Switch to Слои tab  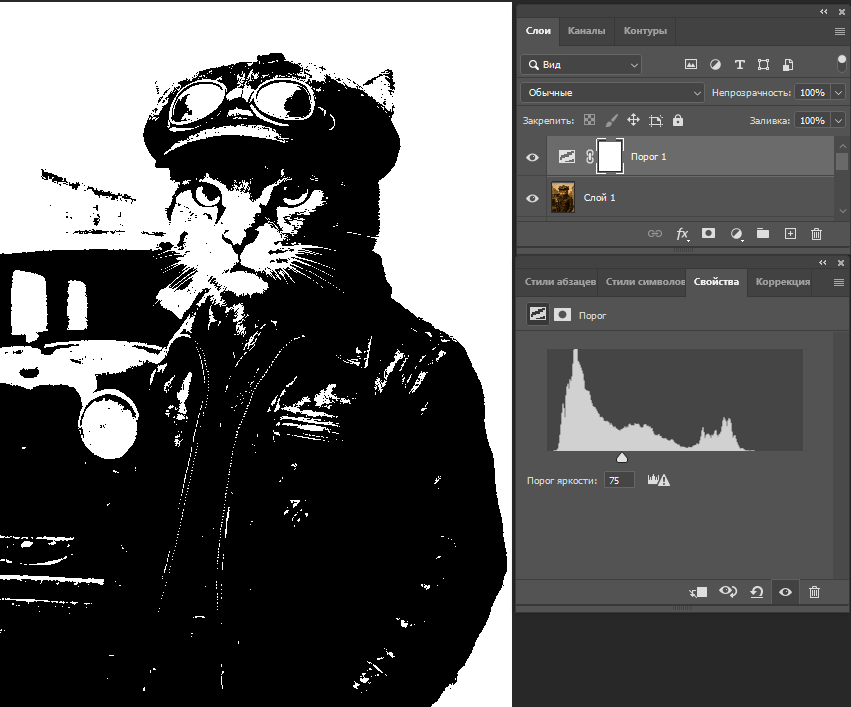(538, 31)
